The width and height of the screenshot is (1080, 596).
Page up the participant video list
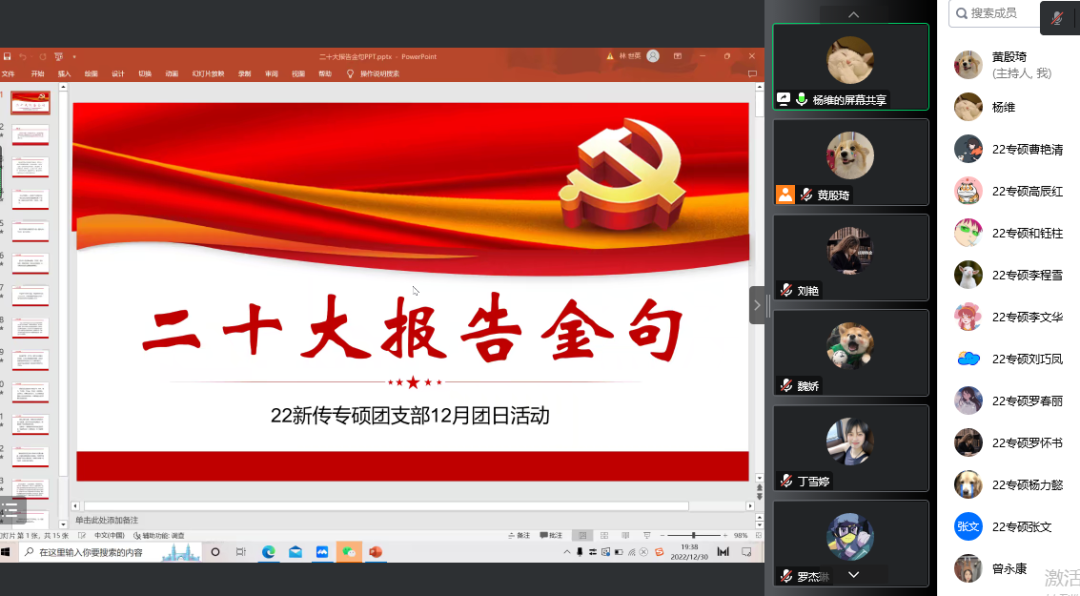tap(853, 14)
